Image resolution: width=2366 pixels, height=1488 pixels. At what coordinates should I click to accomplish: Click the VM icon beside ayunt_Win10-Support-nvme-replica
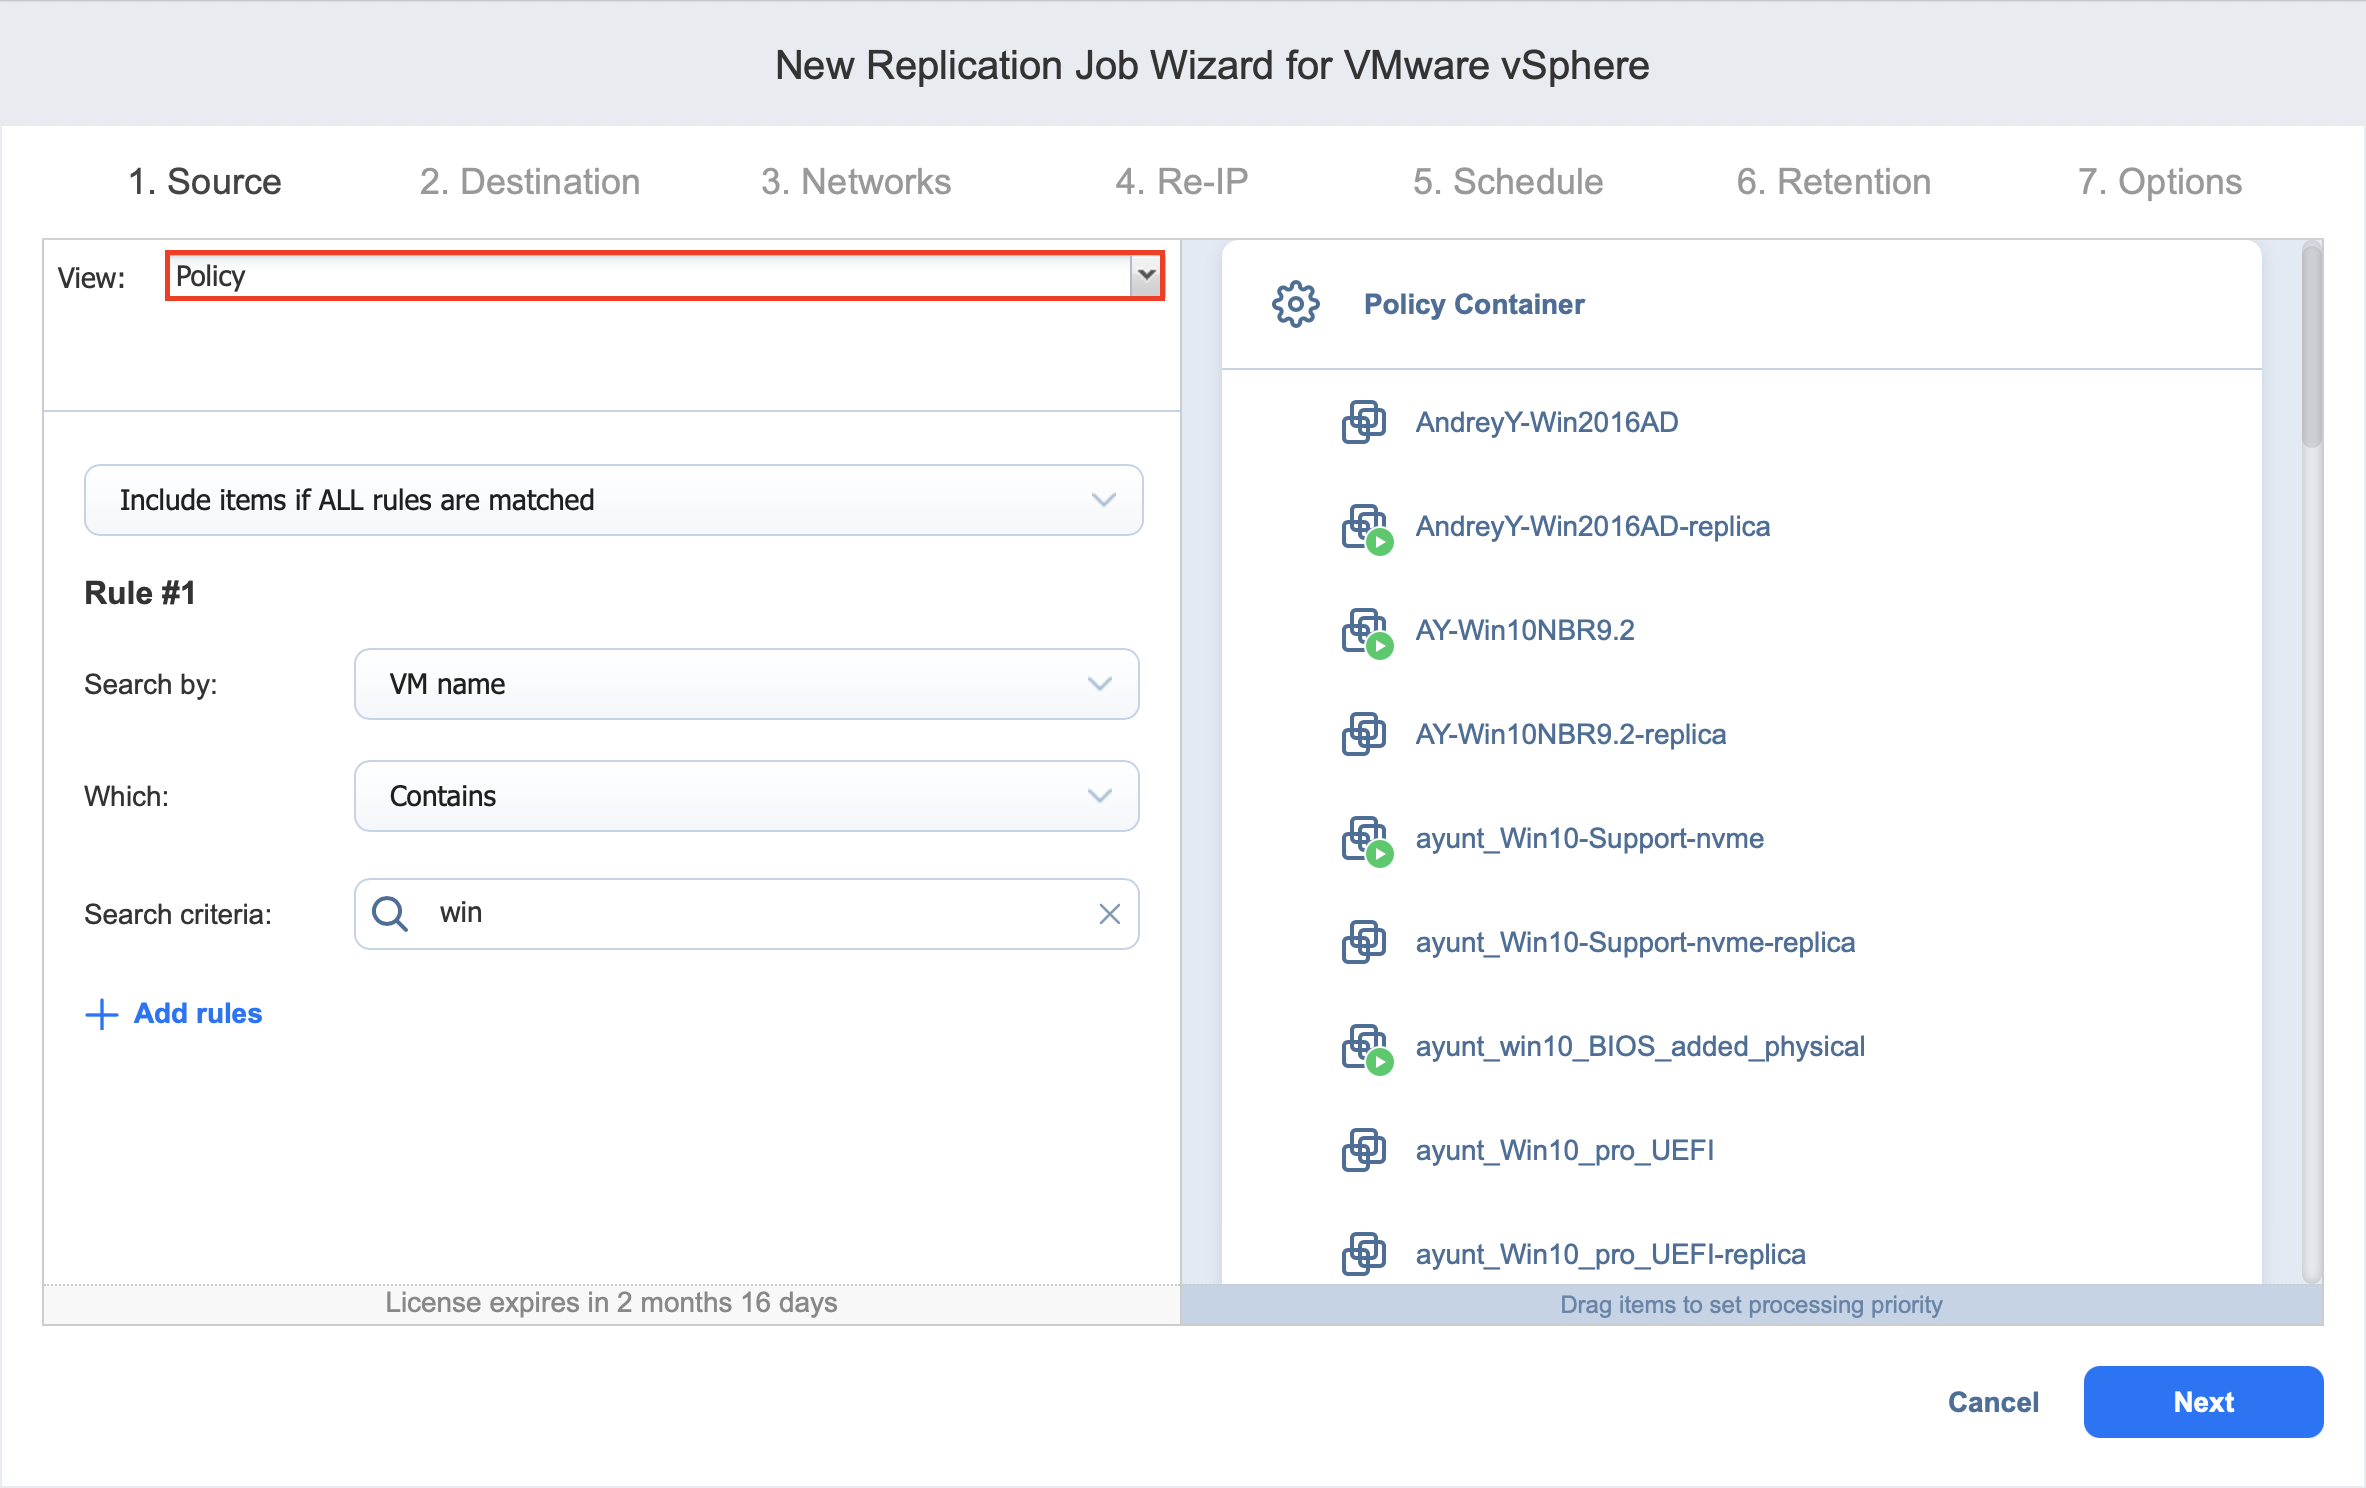click(x=1363, y=942)
